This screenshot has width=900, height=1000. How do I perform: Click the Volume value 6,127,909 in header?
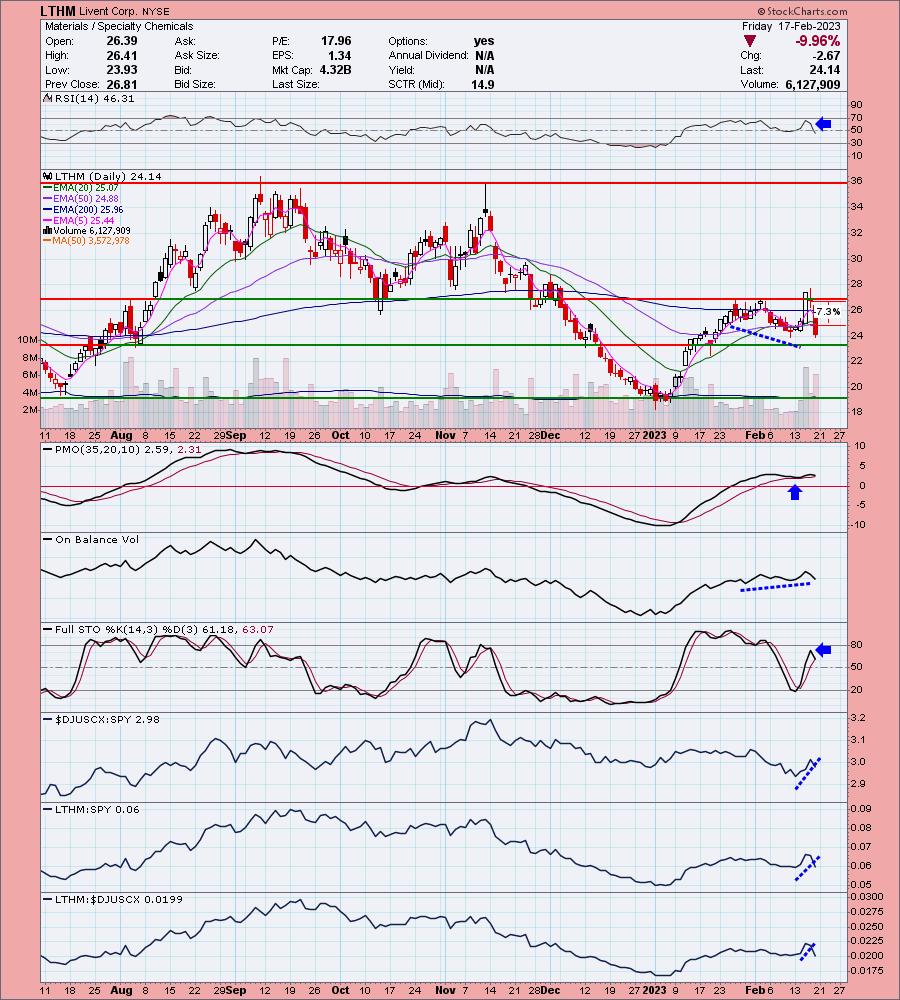coord(813,84)
